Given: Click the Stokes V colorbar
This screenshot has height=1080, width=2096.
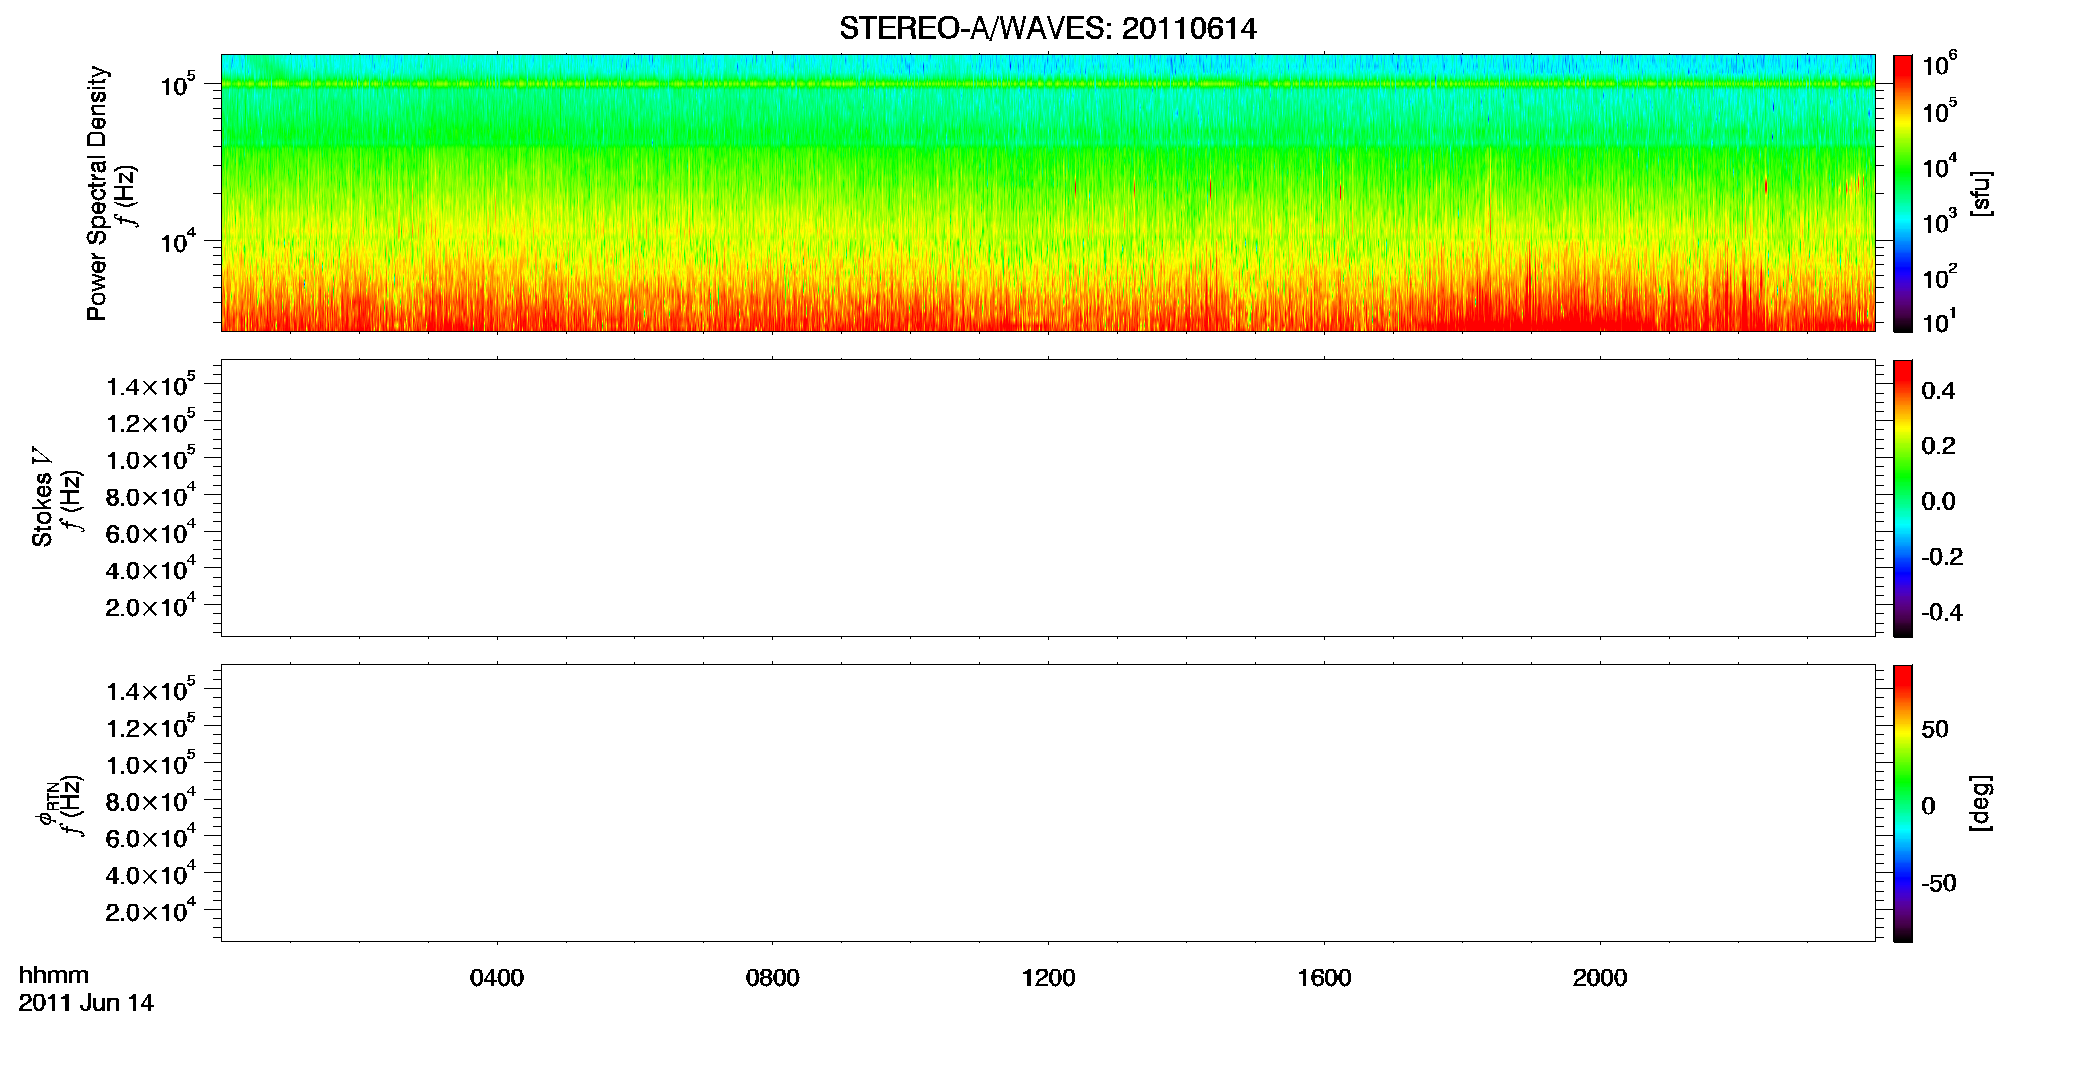Looking at the screenshot, I should click(x=1902, y=498).
